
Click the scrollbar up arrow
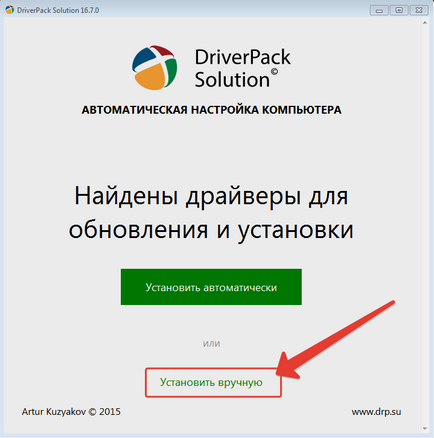click(x=425, y=23)
